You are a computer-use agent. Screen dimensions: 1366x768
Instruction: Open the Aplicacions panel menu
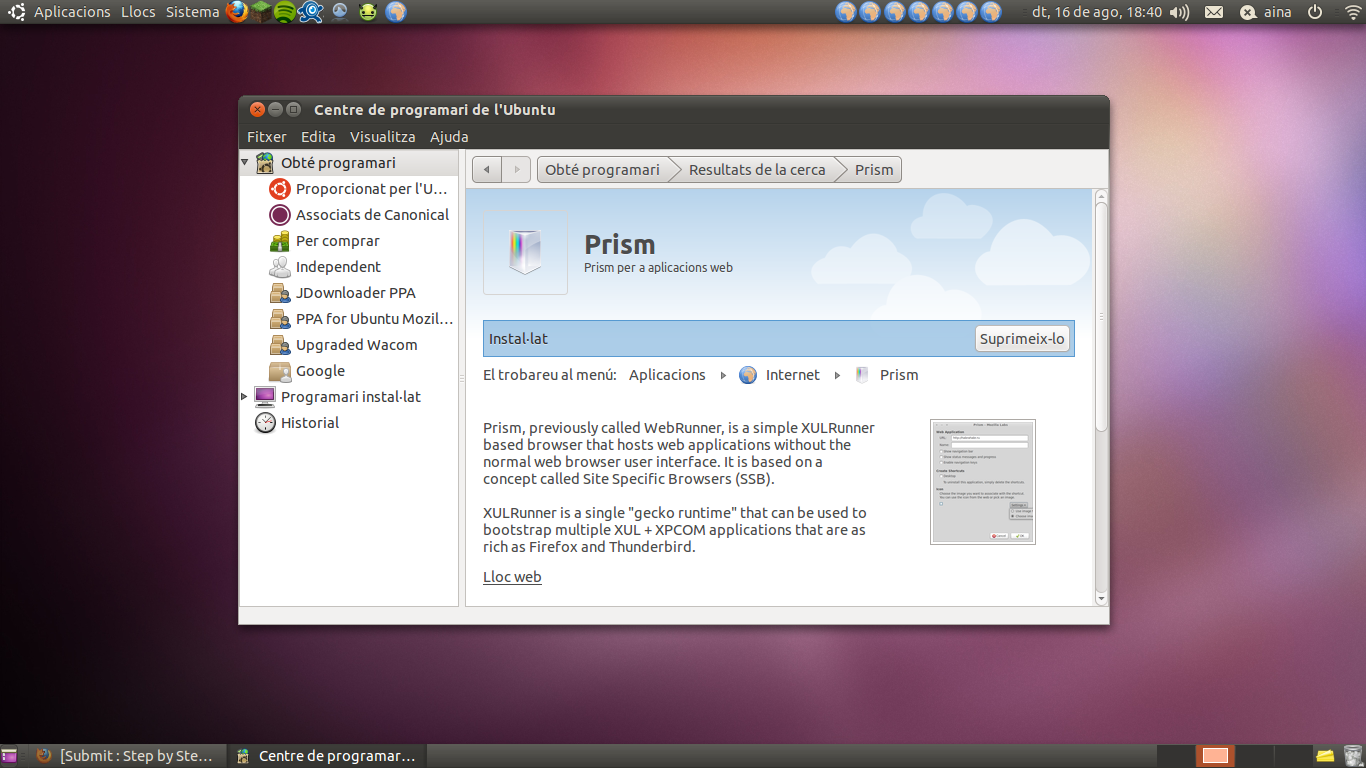coord(72,12)
